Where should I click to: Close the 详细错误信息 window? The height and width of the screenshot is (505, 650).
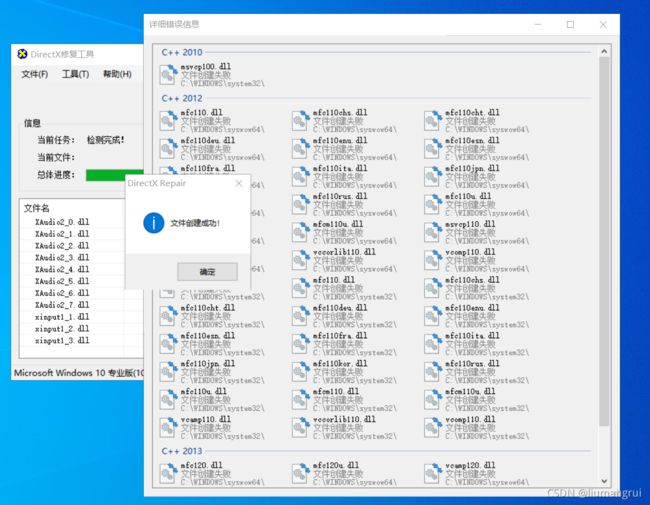coord(603,25)
